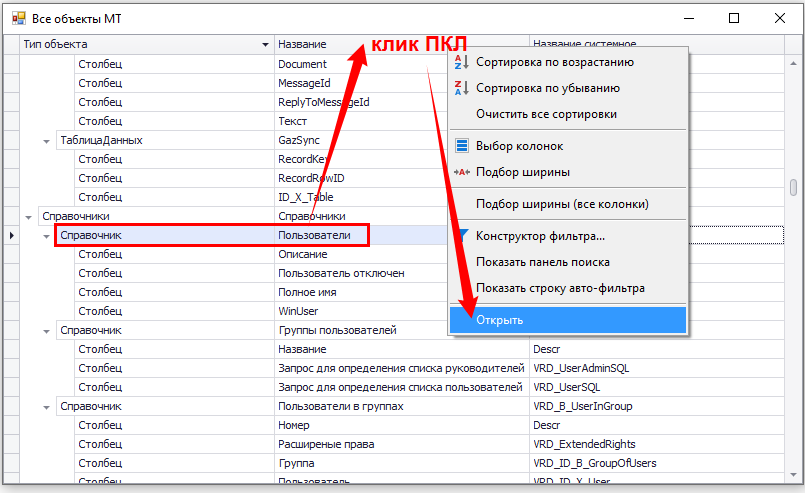The image size is (805, 493).
Task: Click the vertical scrollbar thumb
Action: [x=793, y=188]
